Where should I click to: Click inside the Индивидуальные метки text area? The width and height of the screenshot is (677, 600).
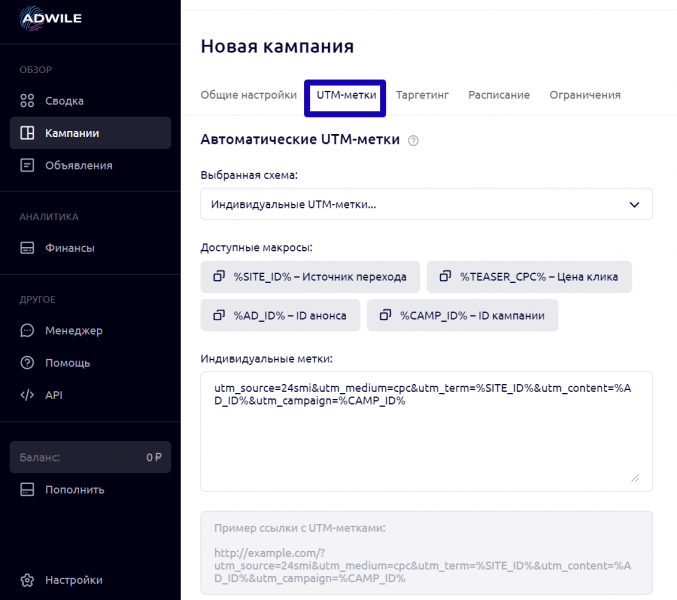[x=427, y=432]
